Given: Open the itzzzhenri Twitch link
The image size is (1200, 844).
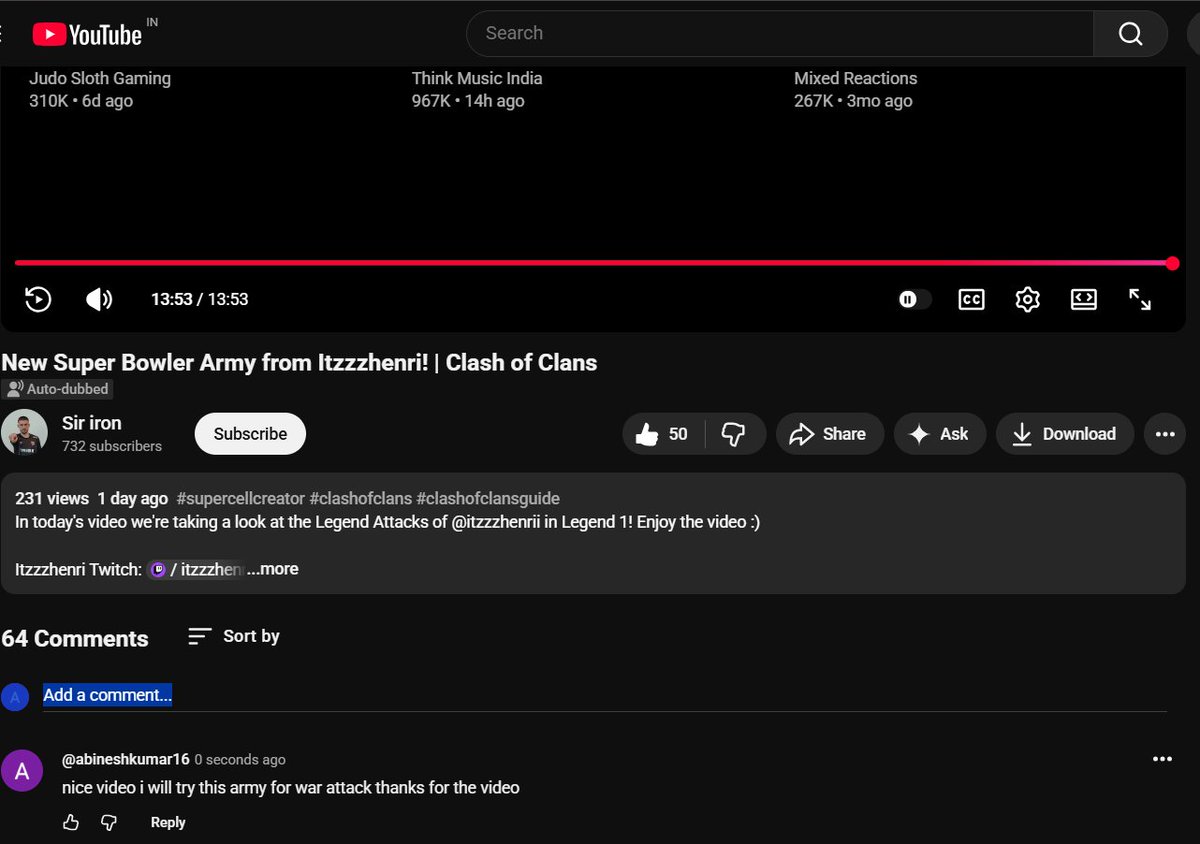Looking at the screenshot, I should (195, 569).
